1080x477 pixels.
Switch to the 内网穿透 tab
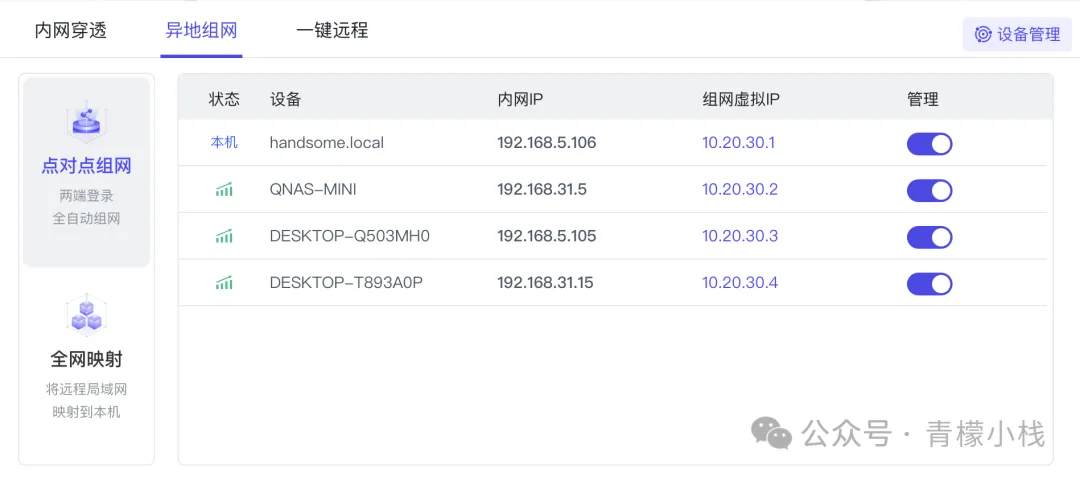(71, 30)
